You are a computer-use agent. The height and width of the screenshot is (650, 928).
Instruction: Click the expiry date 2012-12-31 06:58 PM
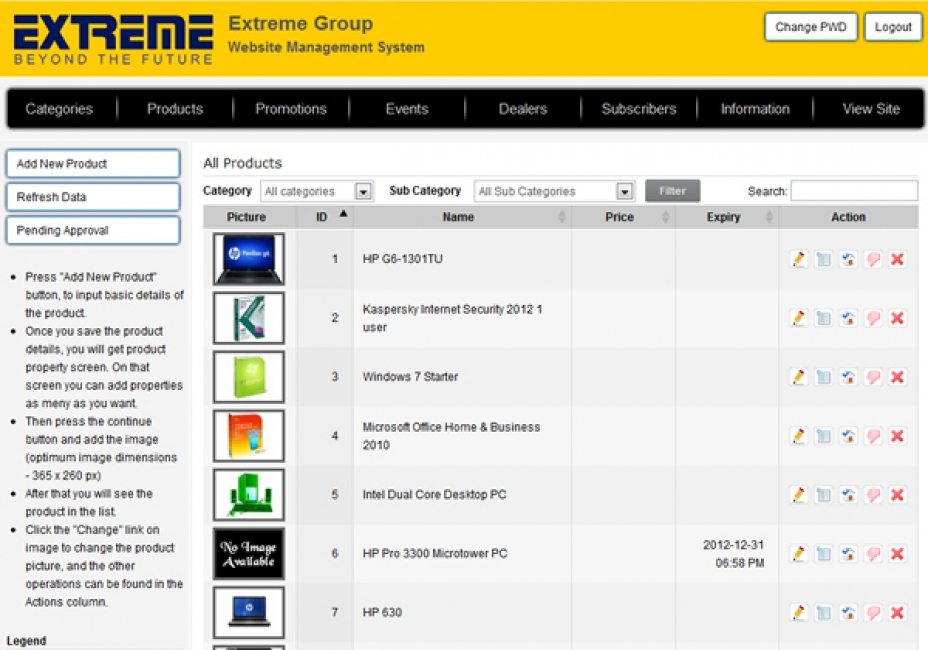734,554
